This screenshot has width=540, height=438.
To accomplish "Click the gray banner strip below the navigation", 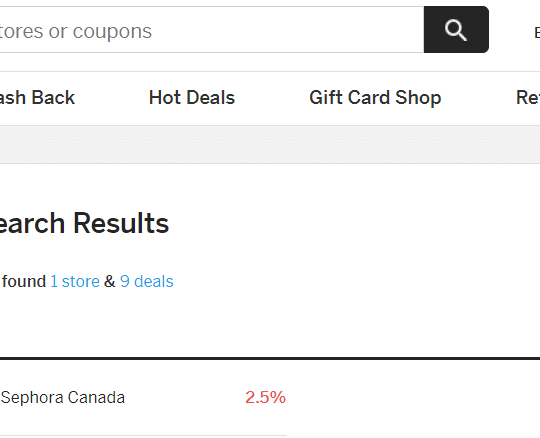I will (x=270, y=145).
